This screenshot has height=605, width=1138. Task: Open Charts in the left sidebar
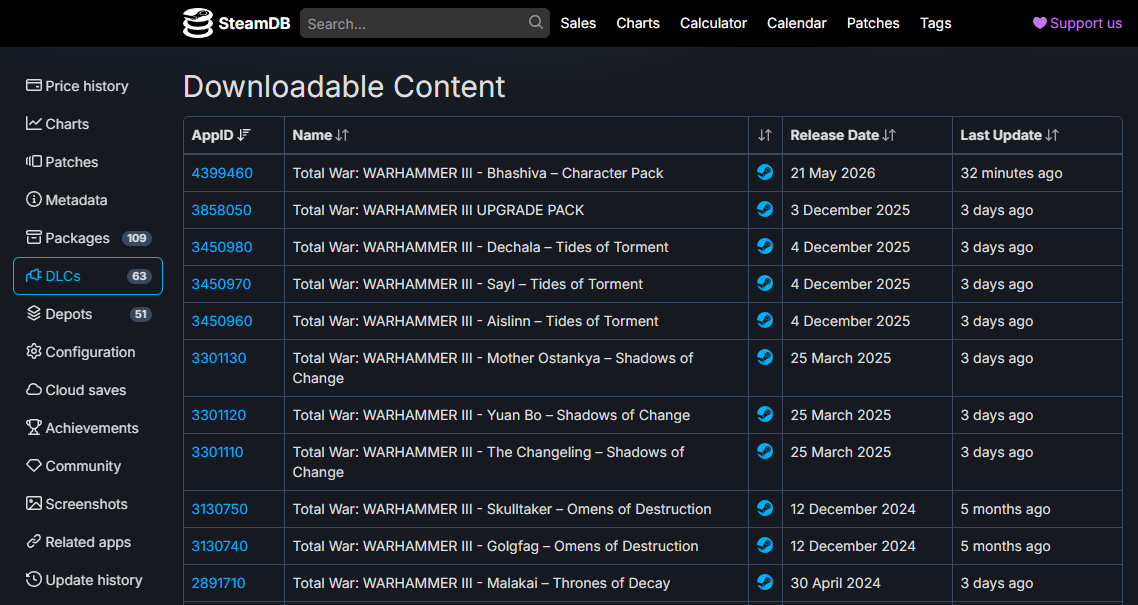pyautogui.click(x=88, y=124)
